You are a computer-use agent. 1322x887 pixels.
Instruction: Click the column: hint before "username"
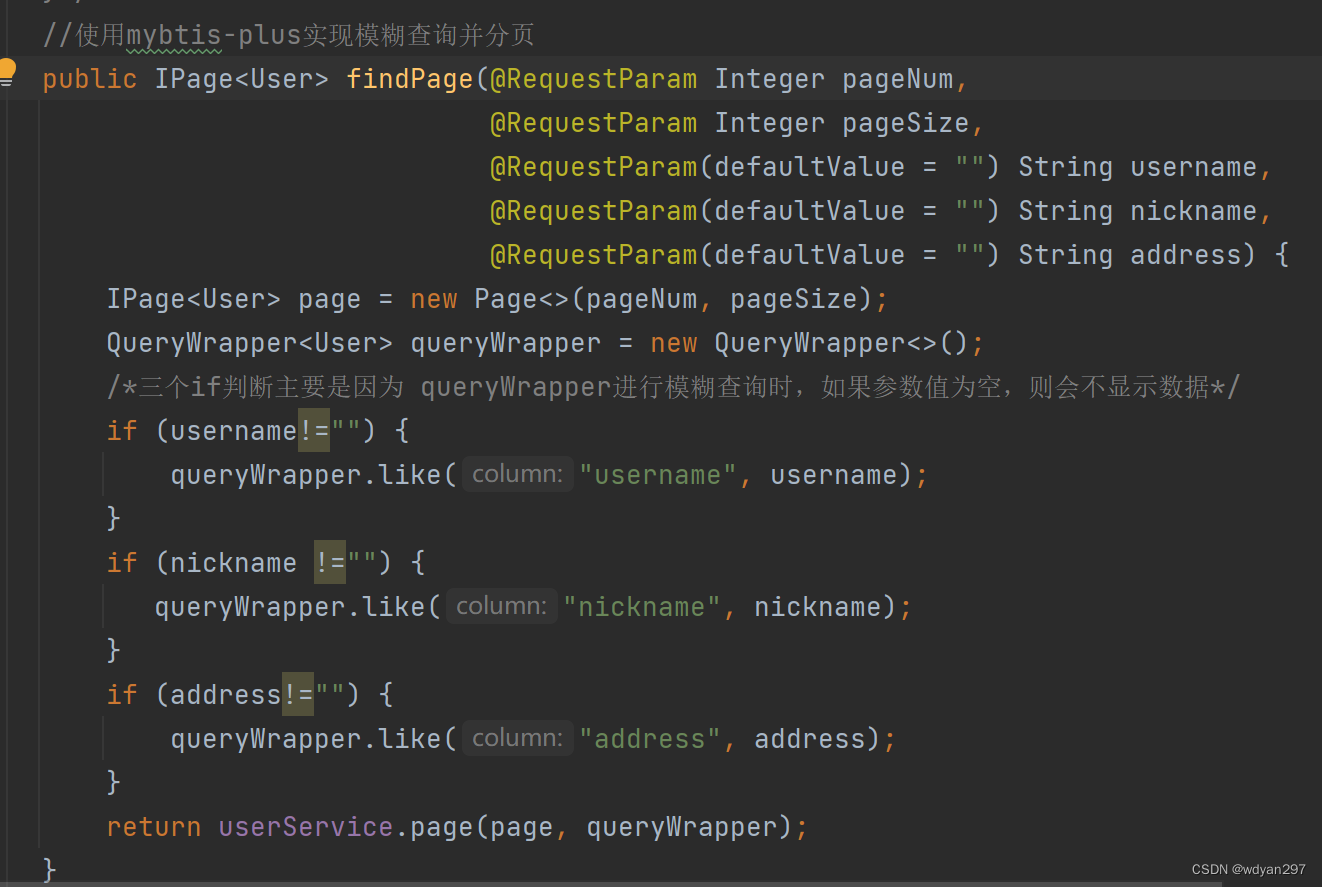pyautogui.click(x=517, y=474)
